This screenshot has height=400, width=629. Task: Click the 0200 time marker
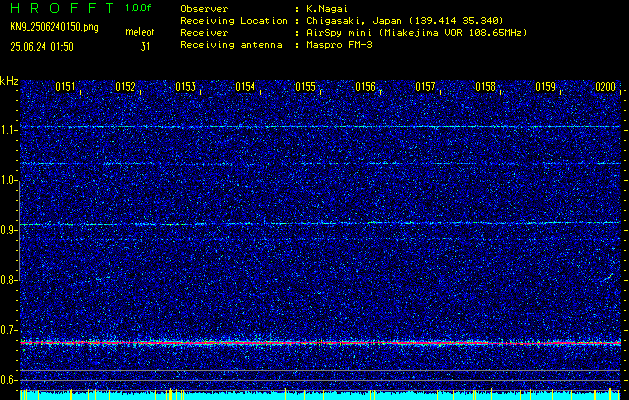pos(605,87)
